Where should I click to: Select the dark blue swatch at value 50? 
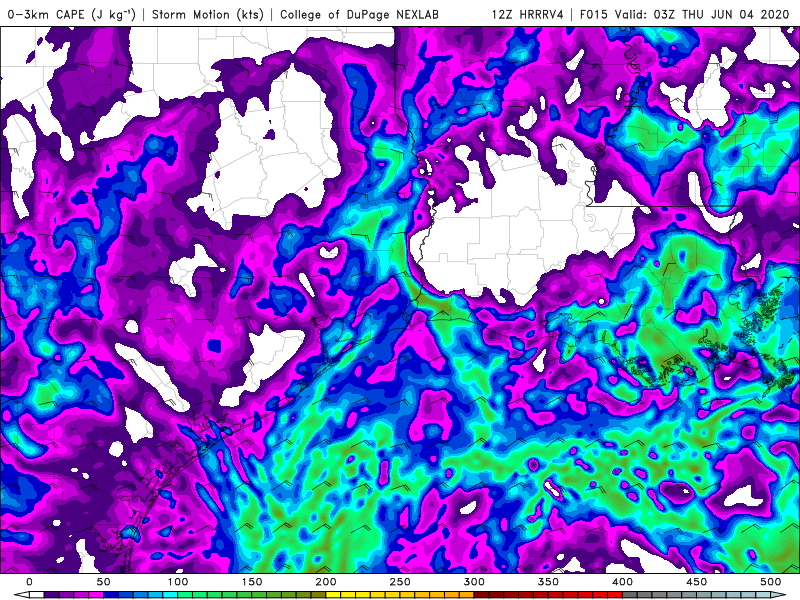point(111,595)
